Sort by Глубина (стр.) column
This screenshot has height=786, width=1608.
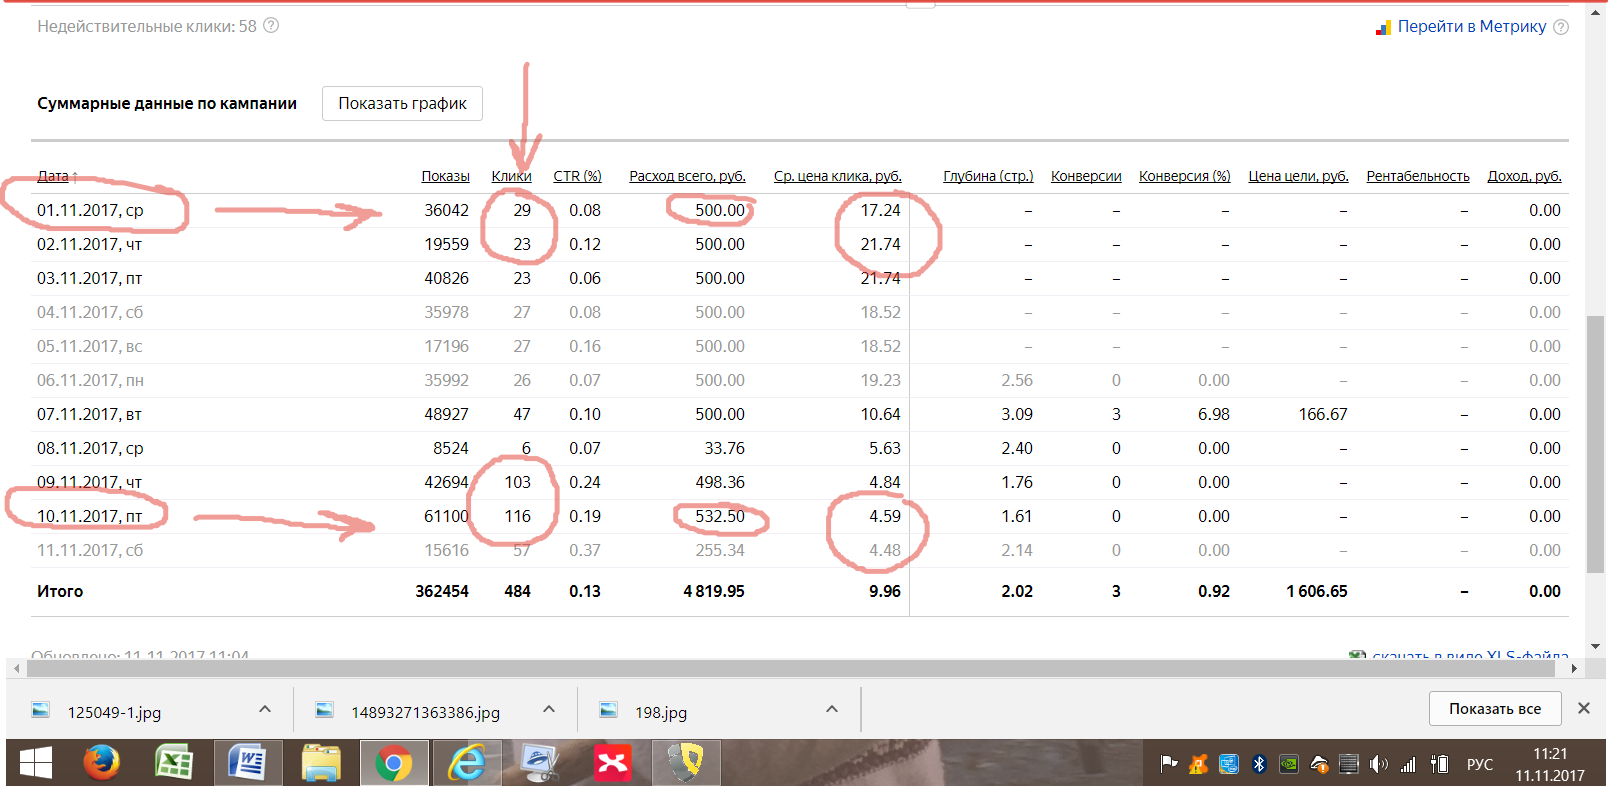click(988, 176)
